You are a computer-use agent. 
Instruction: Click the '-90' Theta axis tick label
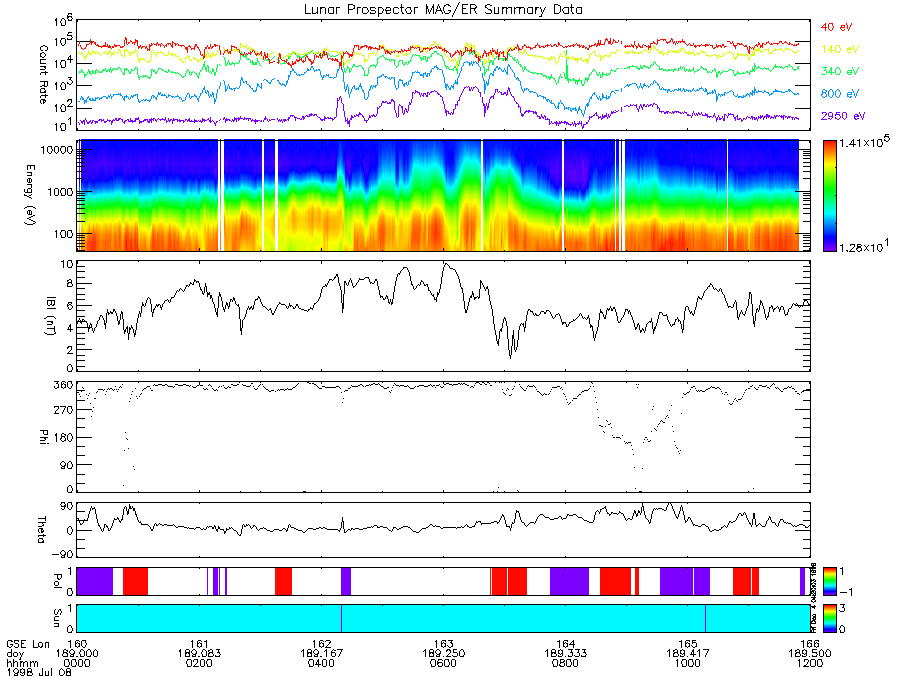62,554
